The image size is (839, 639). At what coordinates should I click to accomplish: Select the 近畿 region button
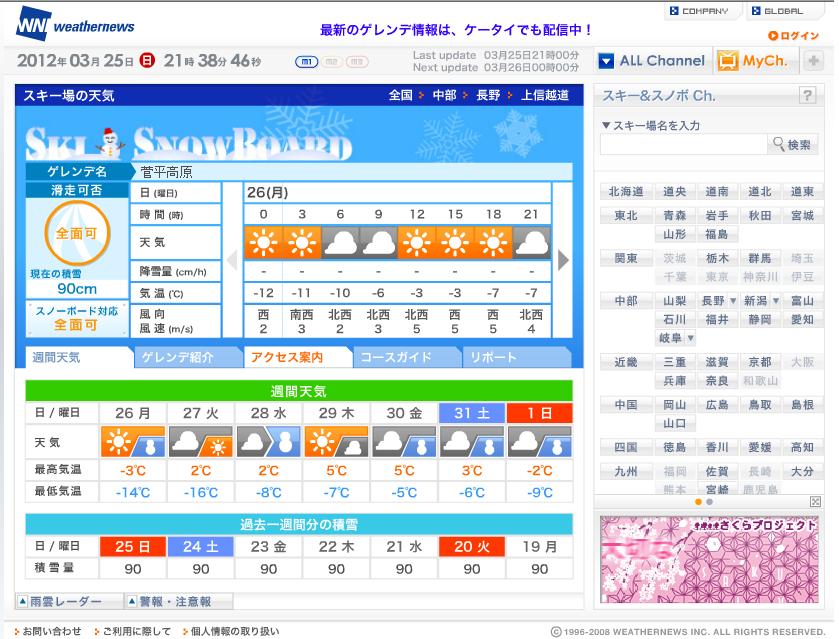point(626,362)
